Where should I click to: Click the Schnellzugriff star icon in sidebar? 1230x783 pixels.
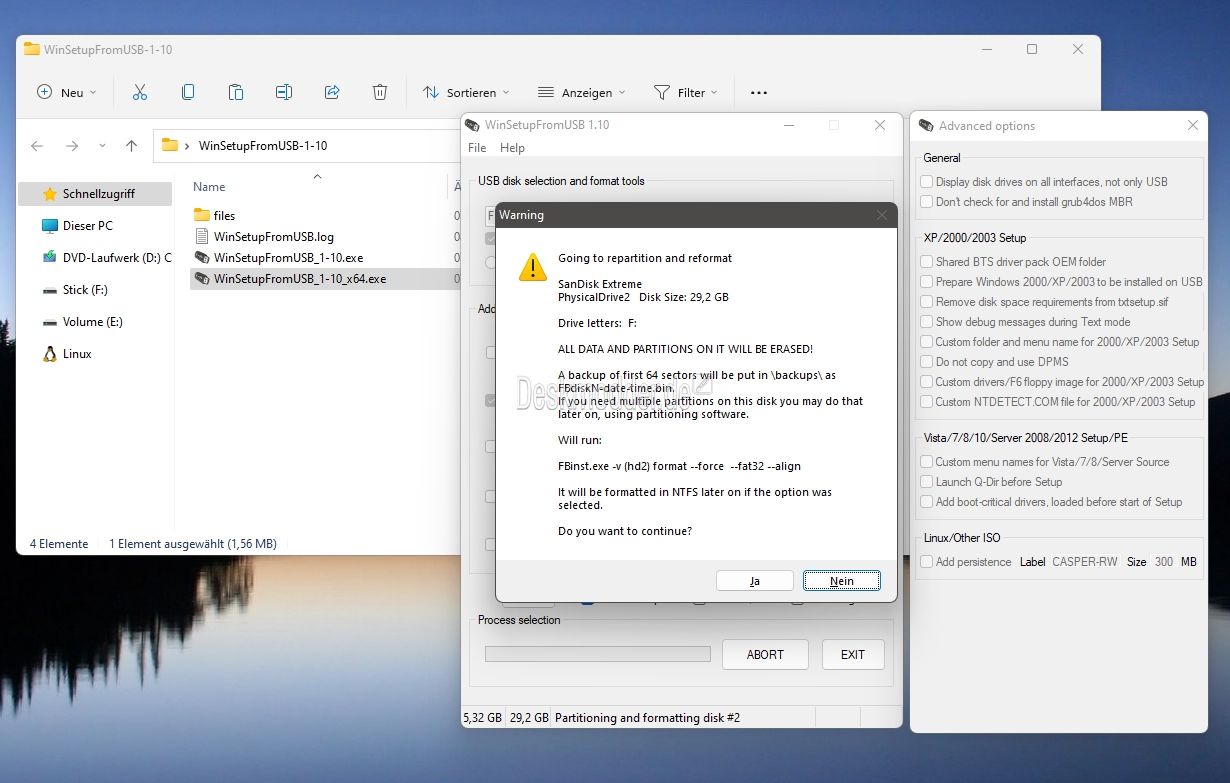49,194
